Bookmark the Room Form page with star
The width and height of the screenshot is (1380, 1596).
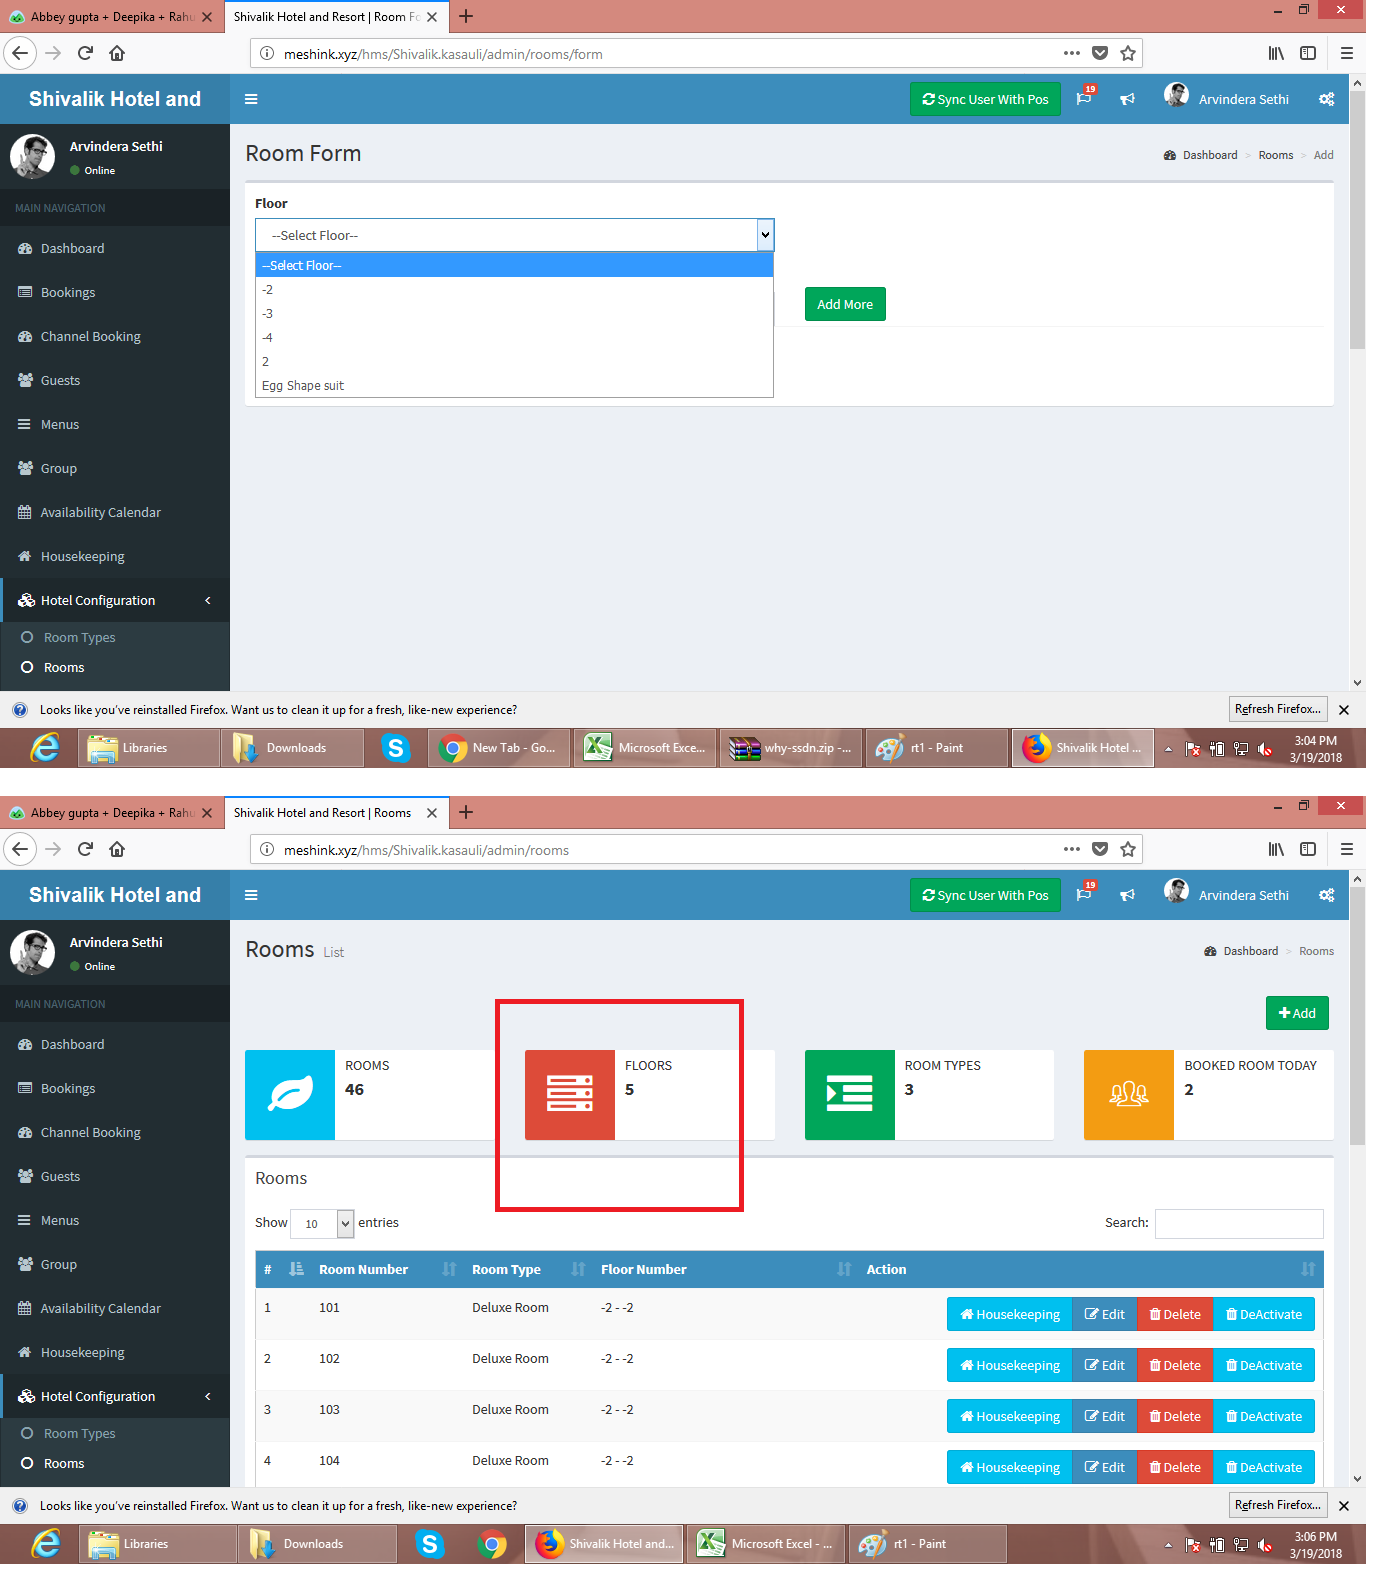(x=1128, y=53)
